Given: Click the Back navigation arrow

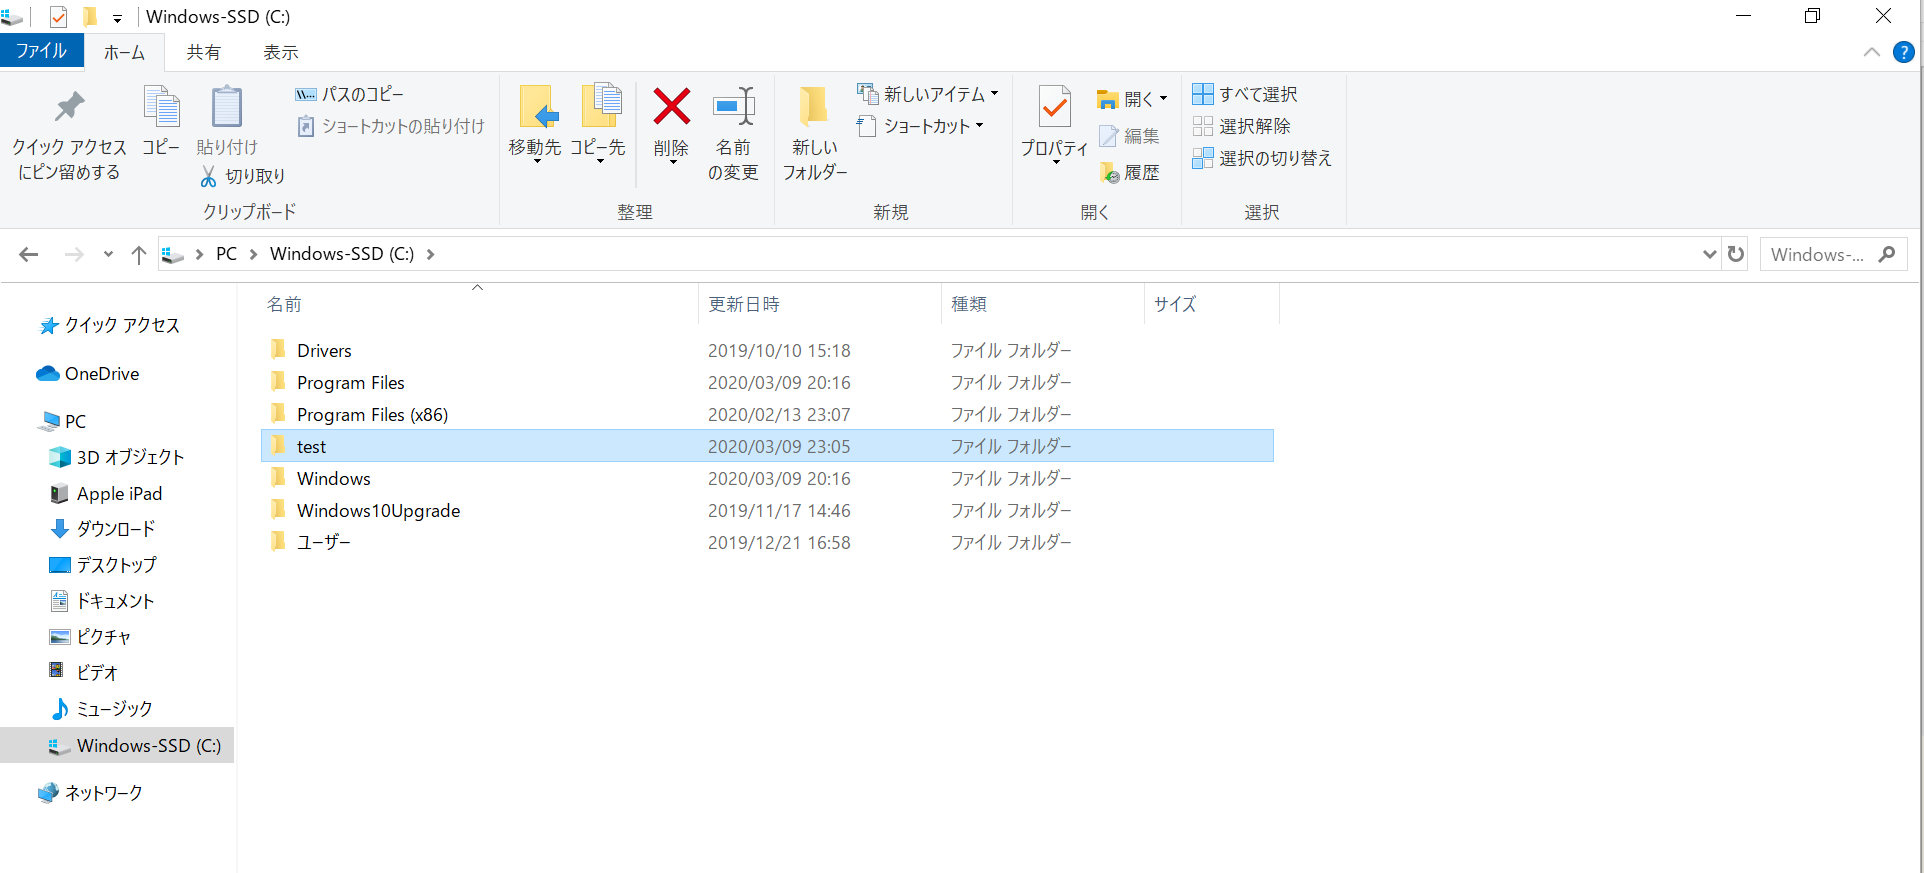Looking at the screenshot, I should (x=29, y=254).
